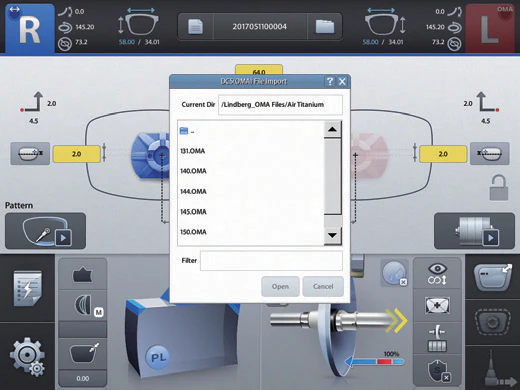Click the Current Dir path field
This screenshot has height=390, width=520.
(x=280, y=105)
